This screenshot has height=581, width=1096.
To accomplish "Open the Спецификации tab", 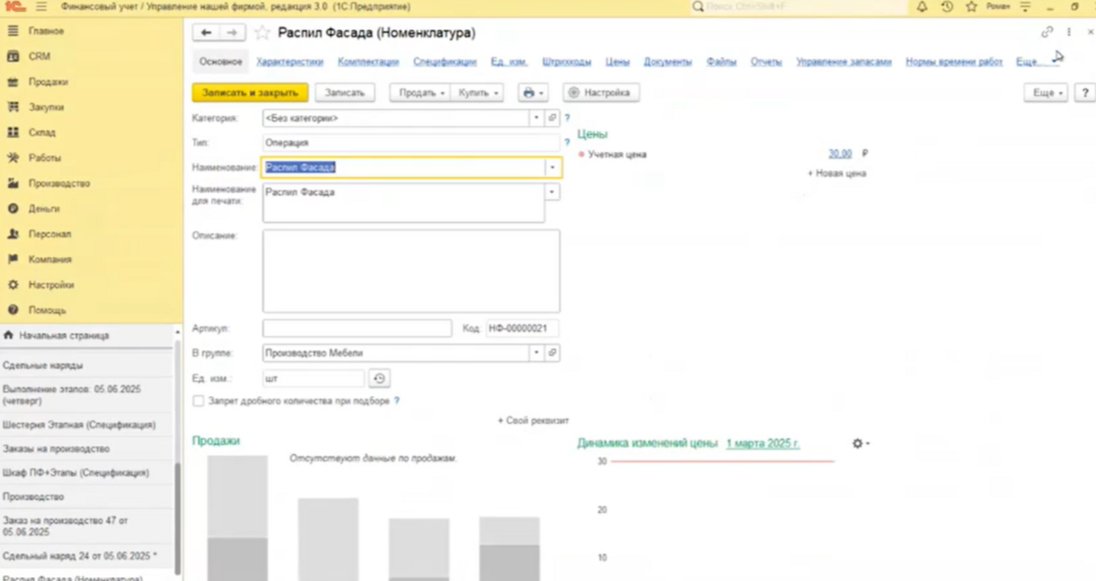I will [x=444, y=62].
